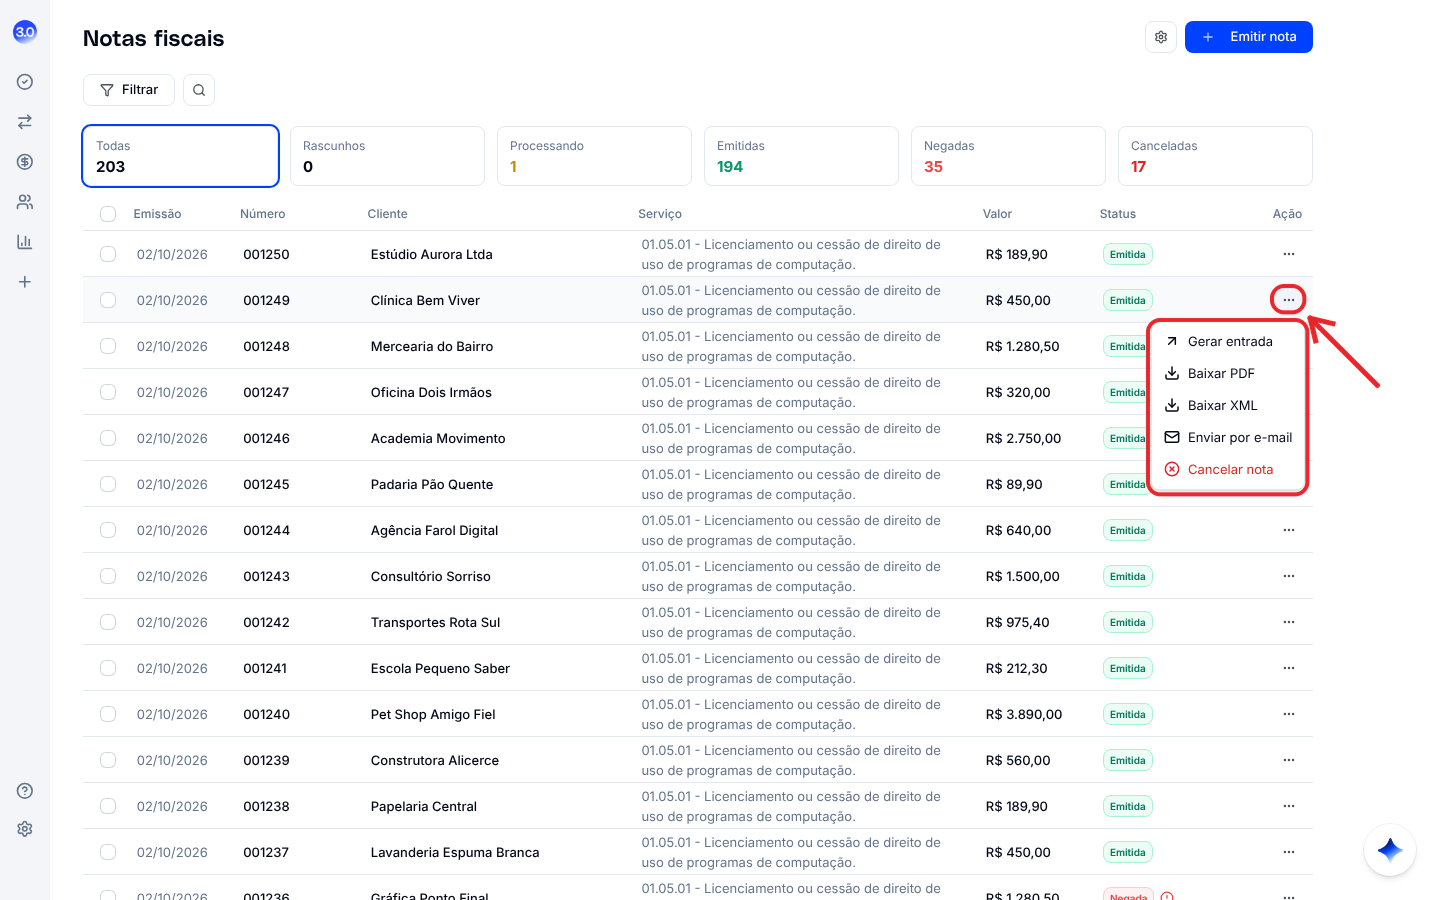This screenshot has height=900, width=1440.
Task: Check the row for Academia Movimento
Action: pos(108,438)
